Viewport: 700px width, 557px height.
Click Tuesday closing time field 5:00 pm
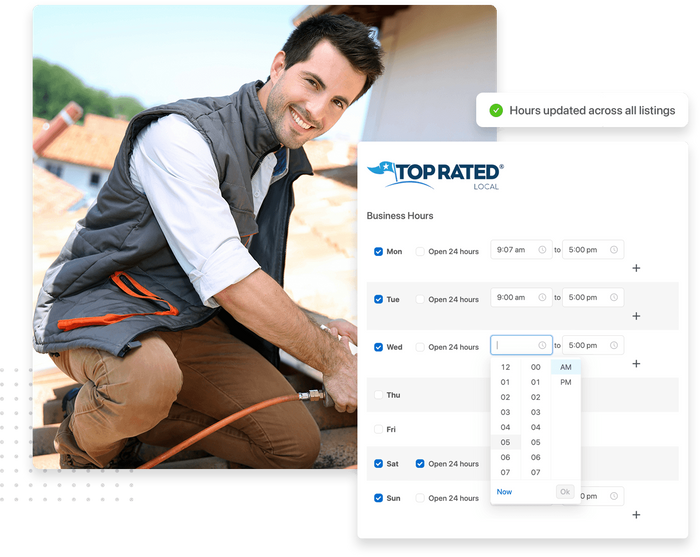tap(593, 297)
